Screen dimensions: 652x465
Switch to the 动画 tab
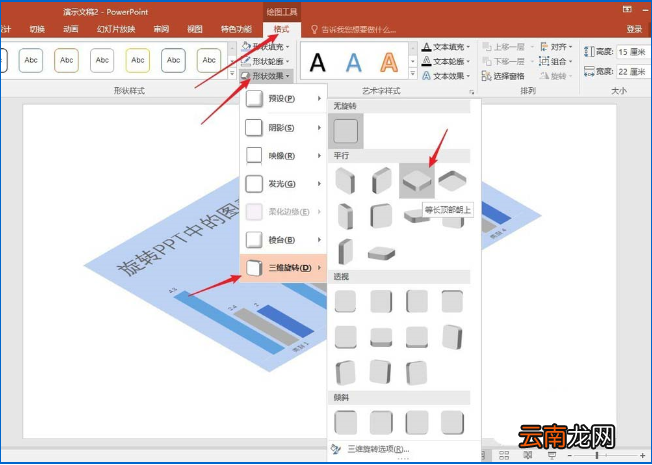(71, 29)
